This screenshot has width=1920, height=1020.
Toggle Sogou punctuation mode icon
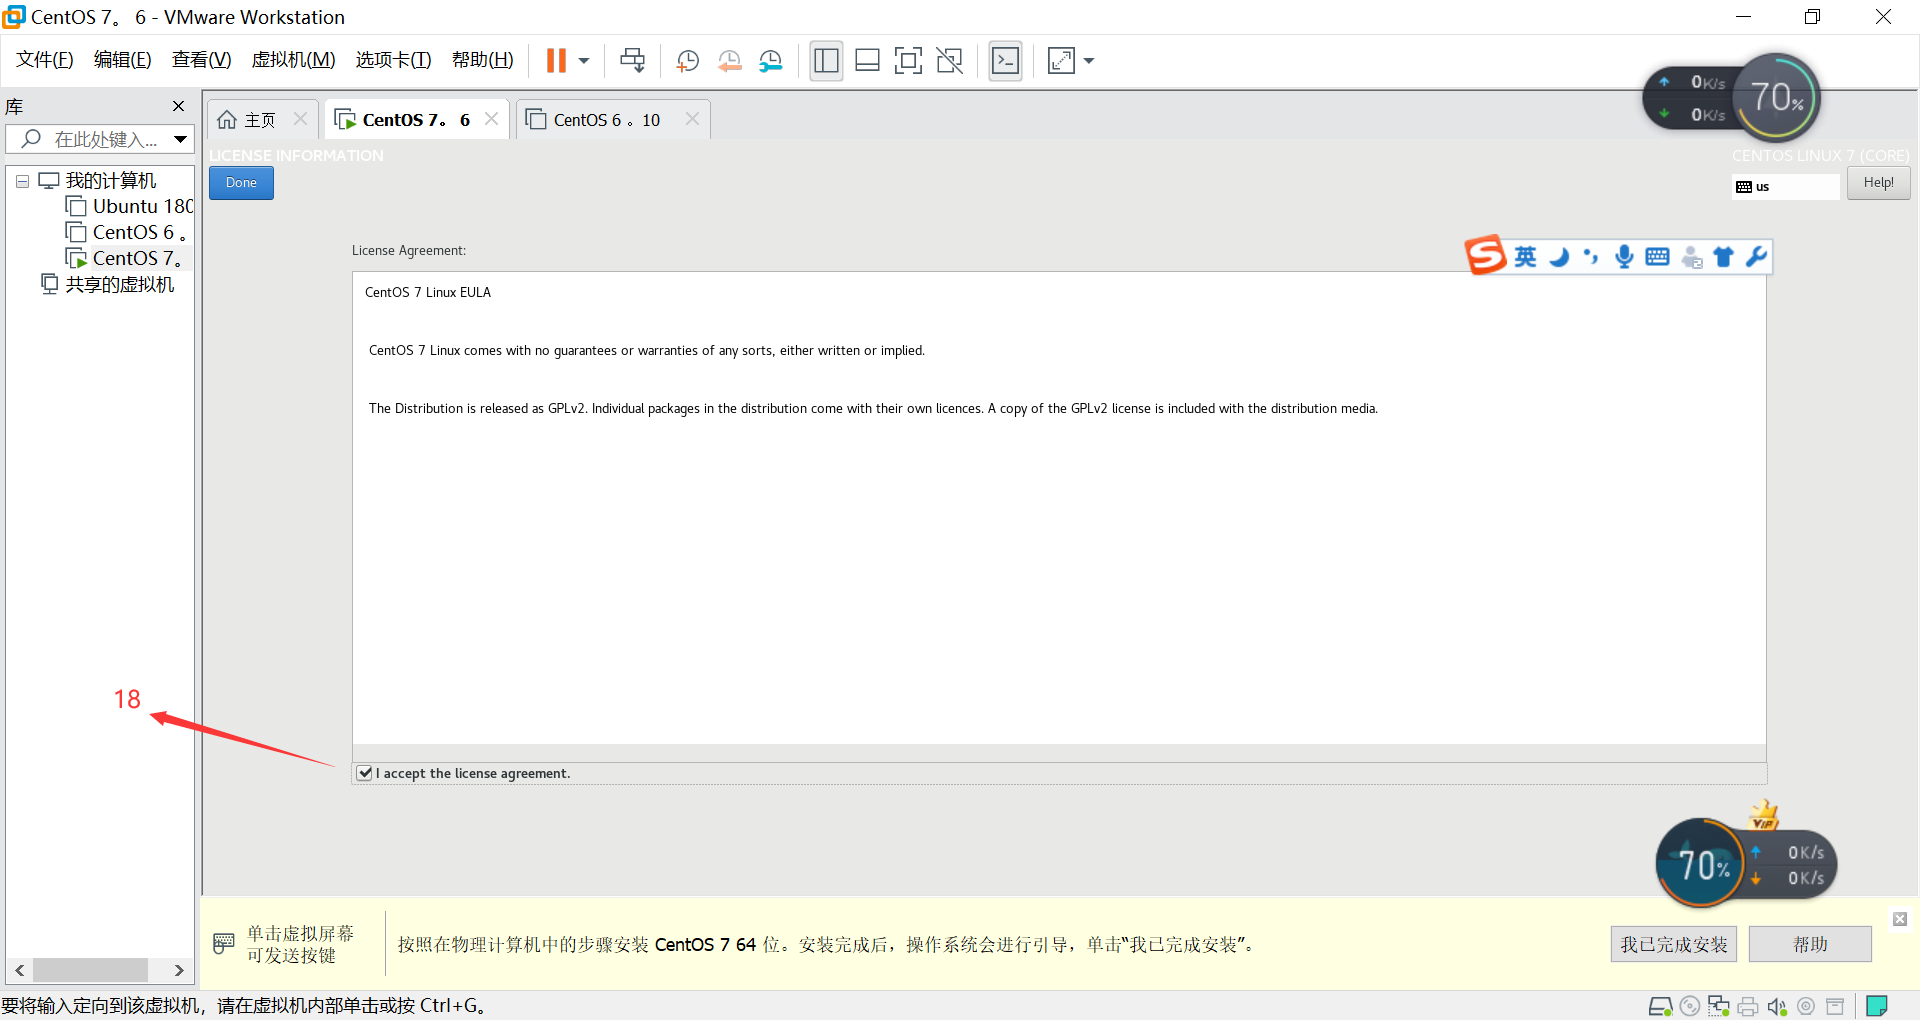1591,257
